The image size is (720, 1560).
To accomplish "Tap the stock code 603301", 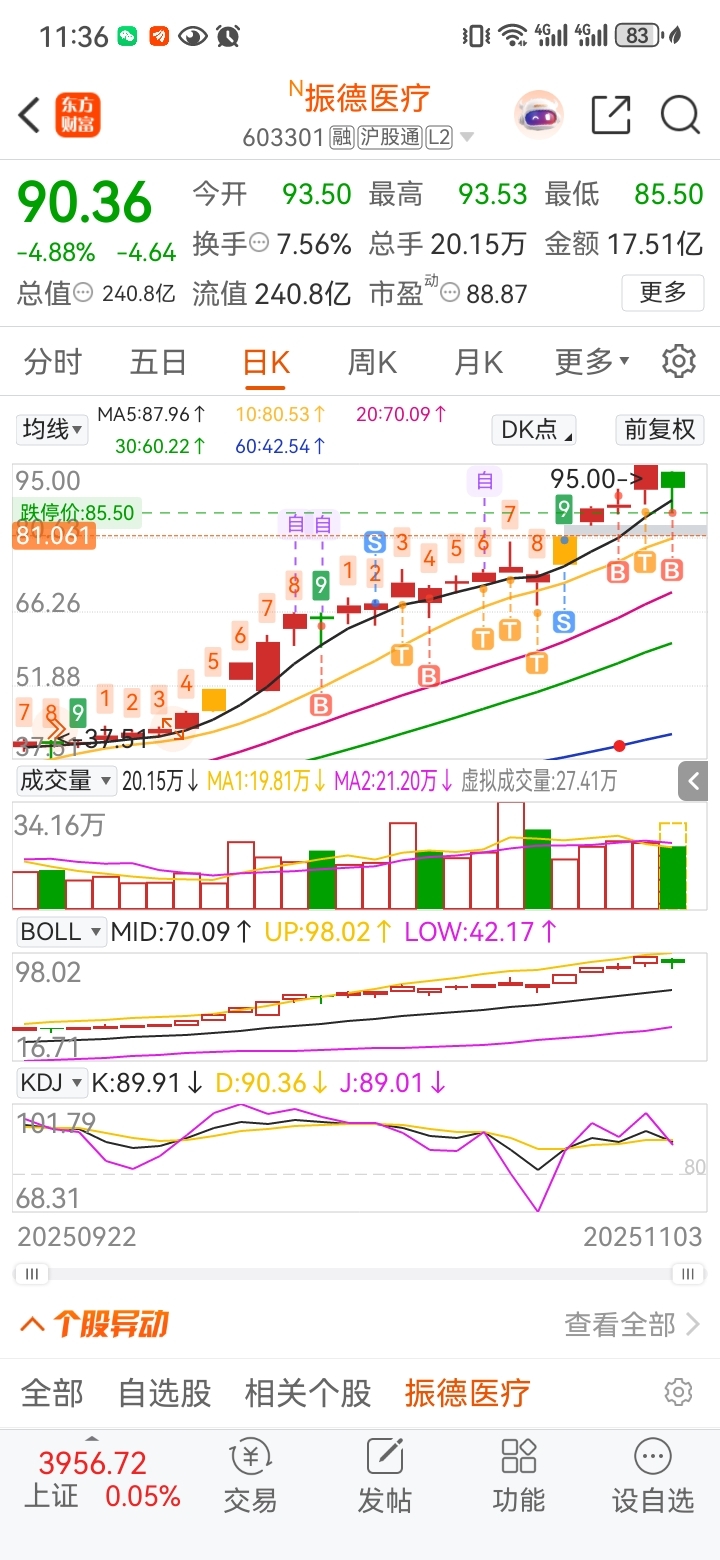I will pos(284,138).
